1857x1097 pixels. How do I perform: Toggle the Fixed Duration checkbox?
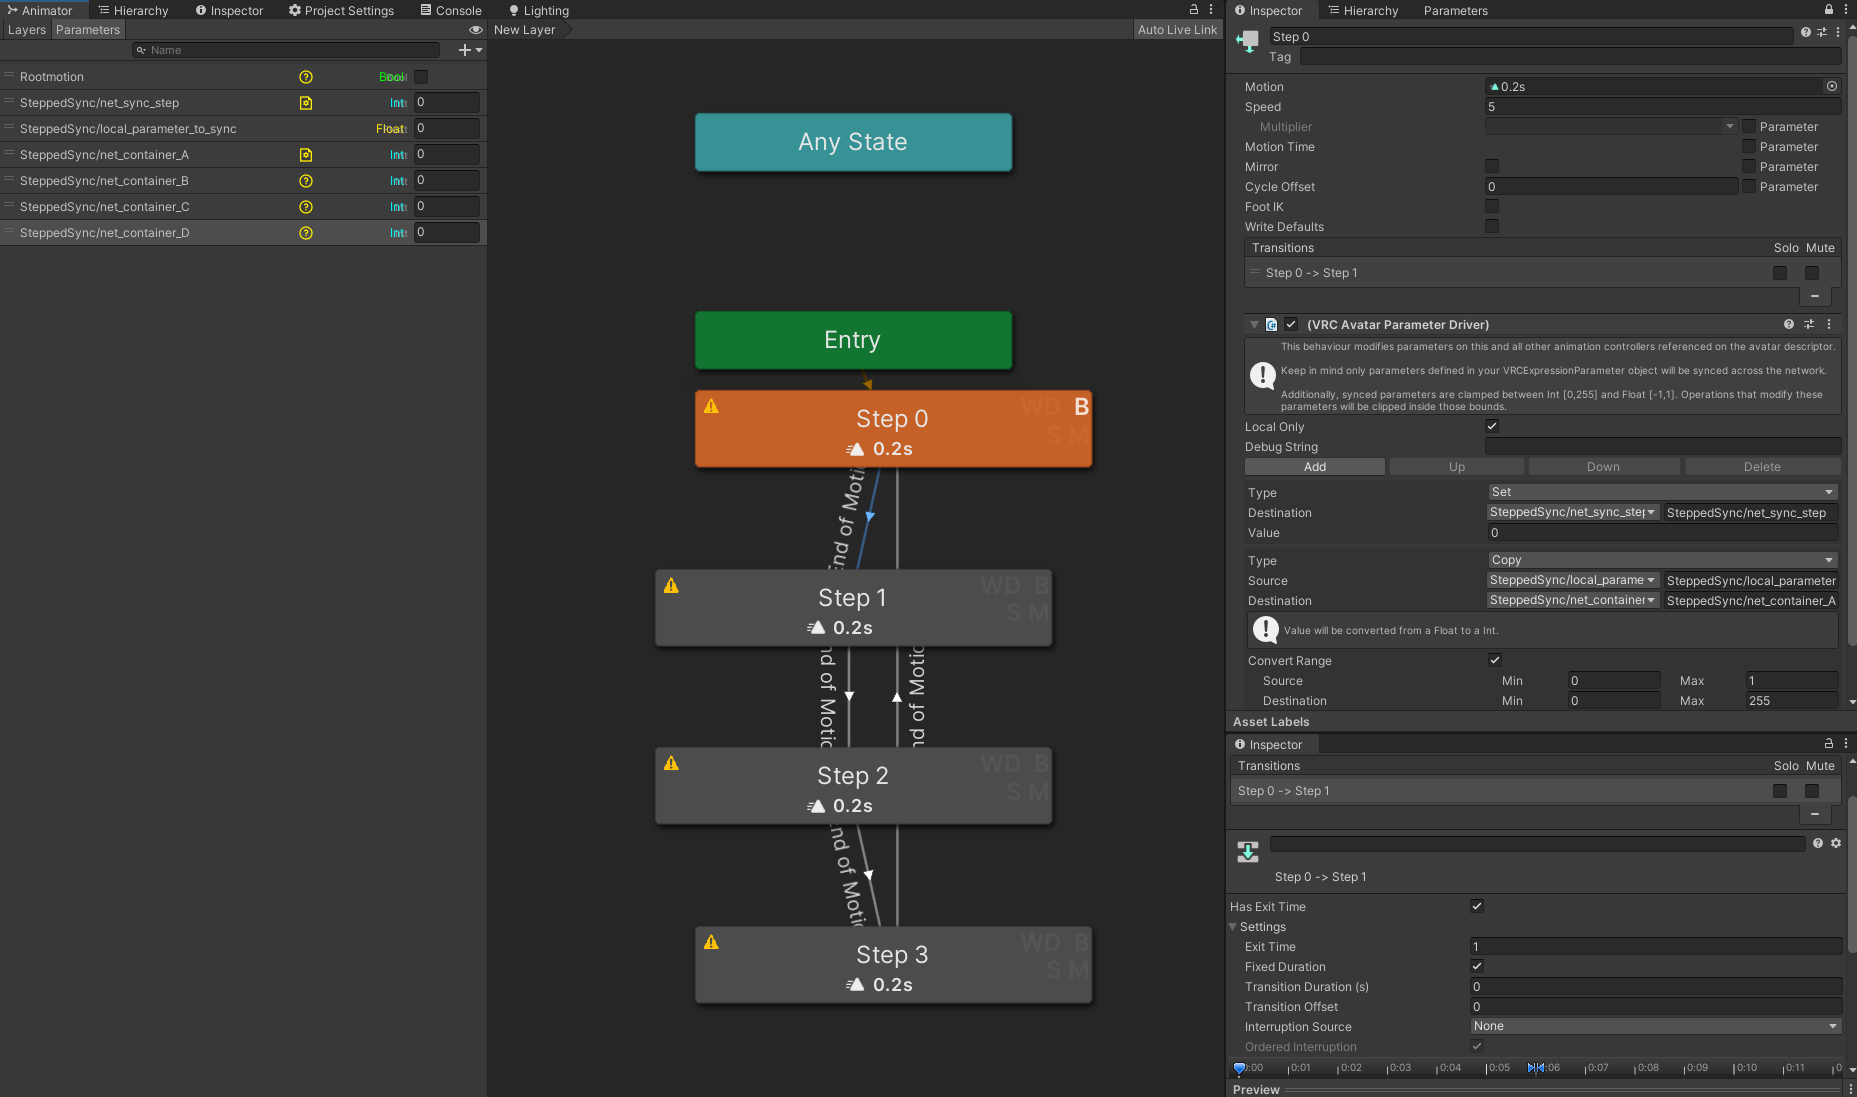coord(1477,966)
